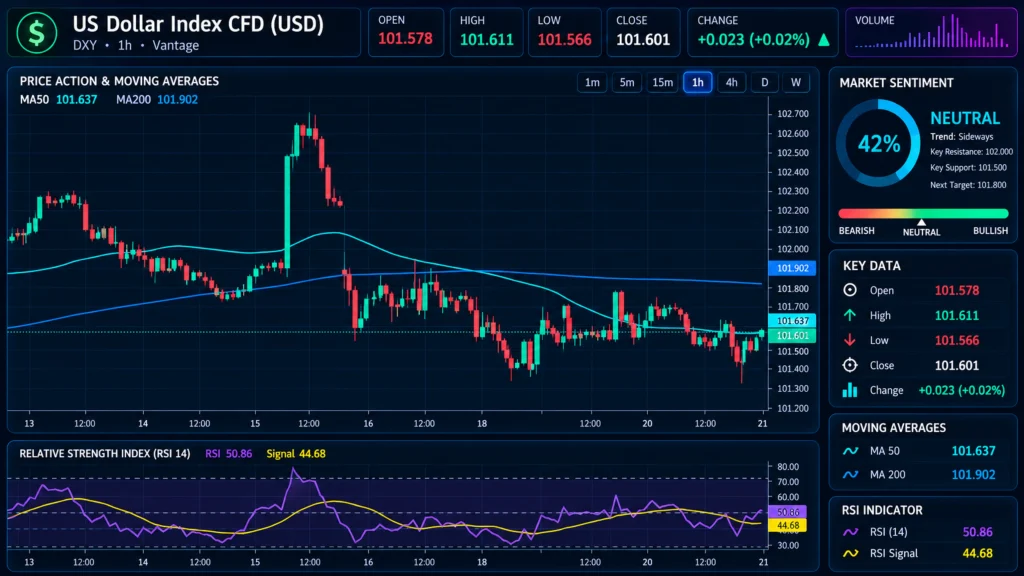
Task: Click the MA 200 value 101.902 in side panel
Action: tap(973, 475)
